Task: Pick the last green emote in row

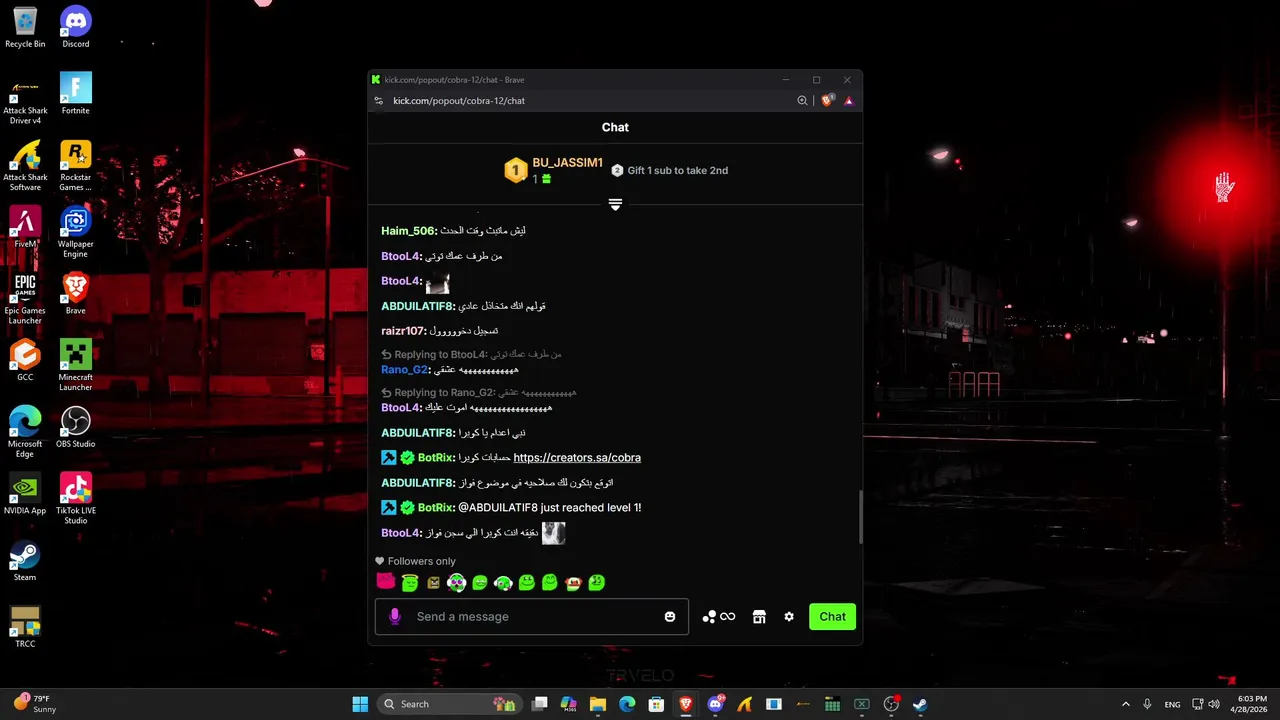Action: click(x=597, y=583)
